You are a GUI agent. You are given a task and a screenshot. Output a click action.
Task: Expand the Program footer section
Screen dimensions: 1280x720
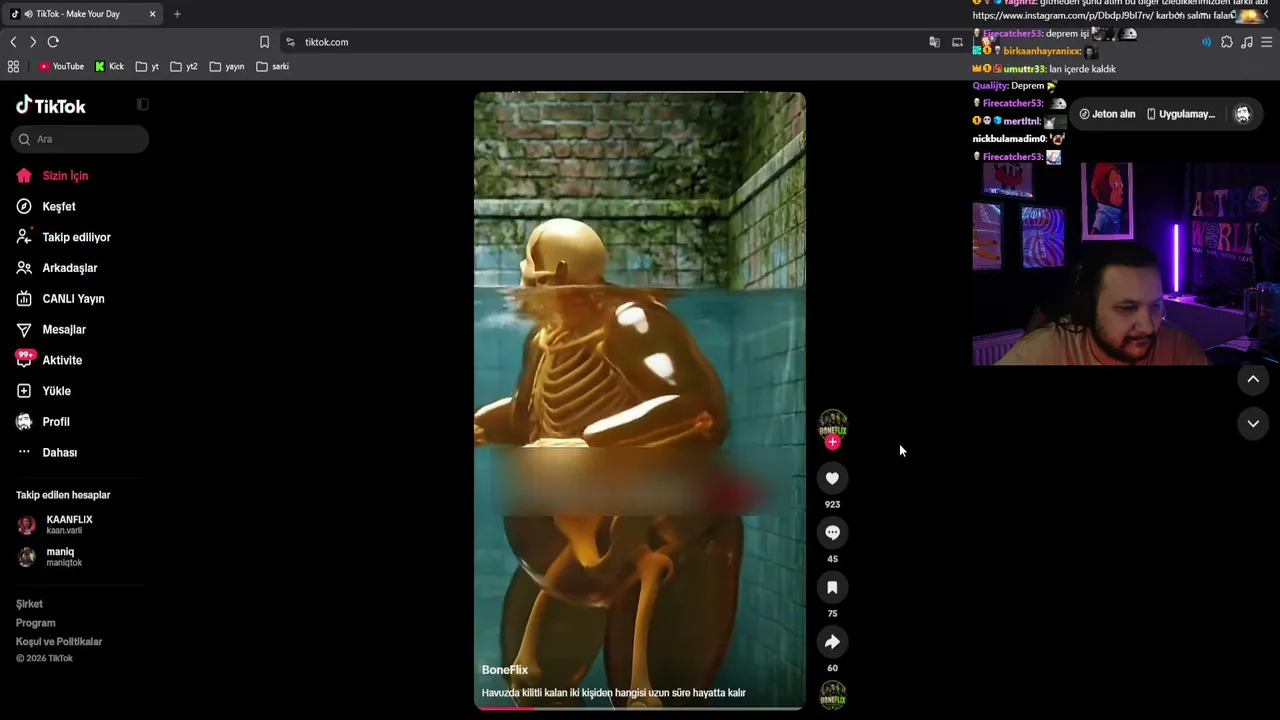tap(36, 623)
